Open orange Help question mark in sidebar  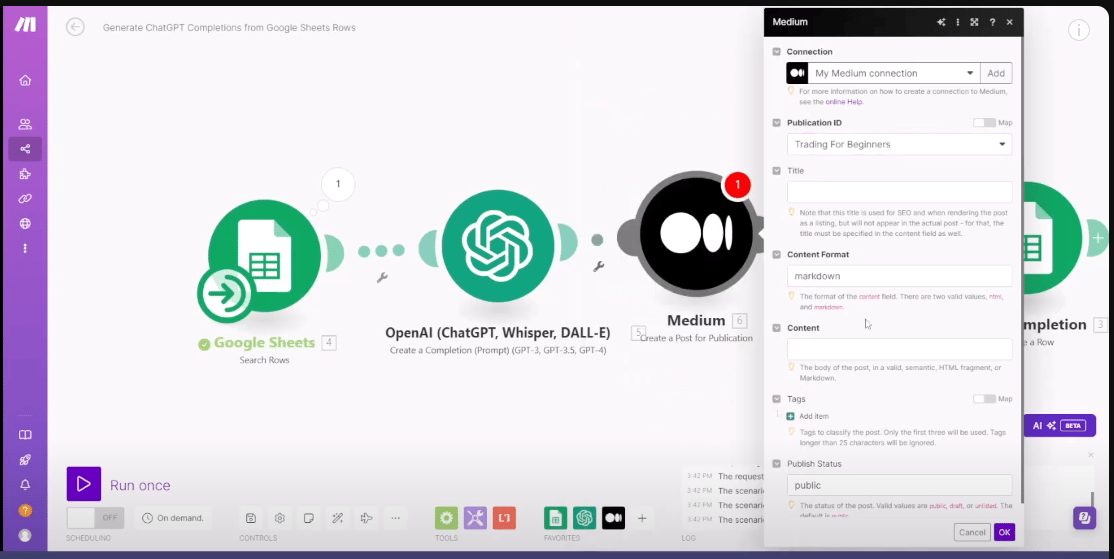click(x=25, y=510)
